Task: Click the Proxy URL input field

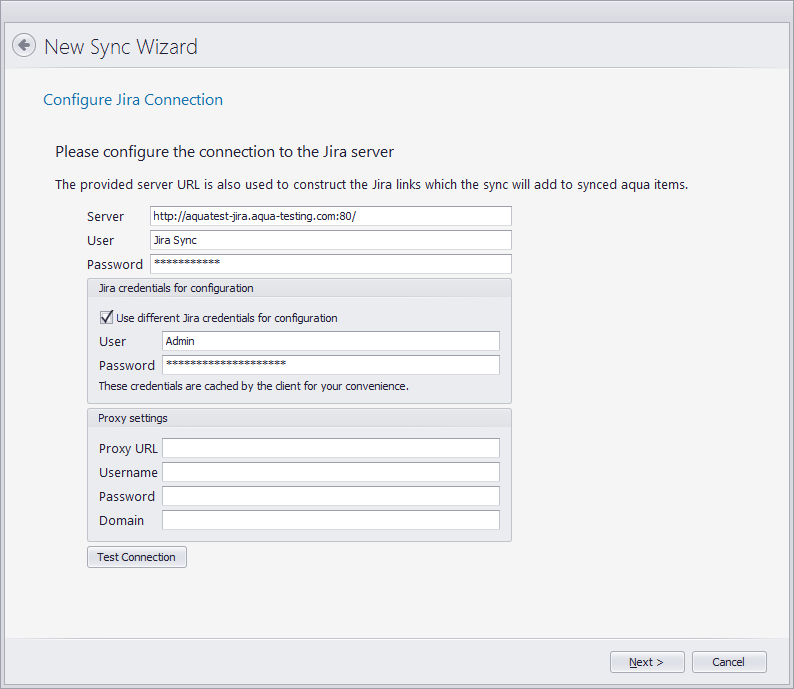Action: 330,448
